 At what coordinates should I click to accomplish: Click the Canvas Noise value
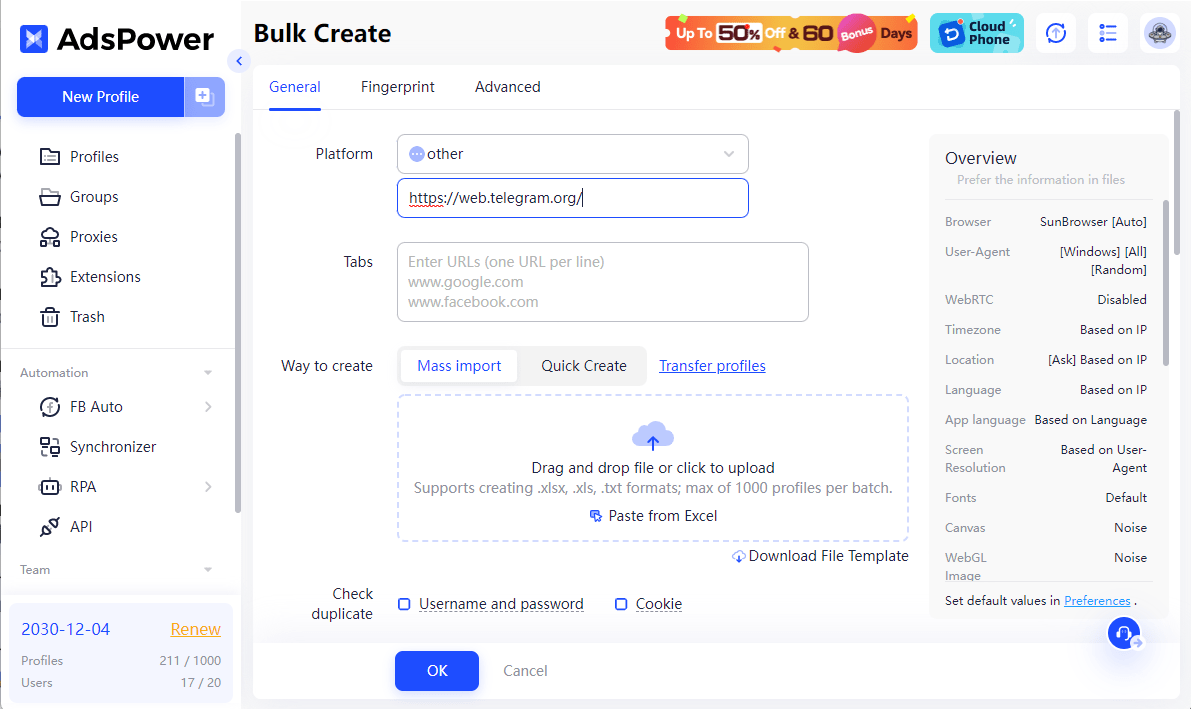coord(1130,527)
